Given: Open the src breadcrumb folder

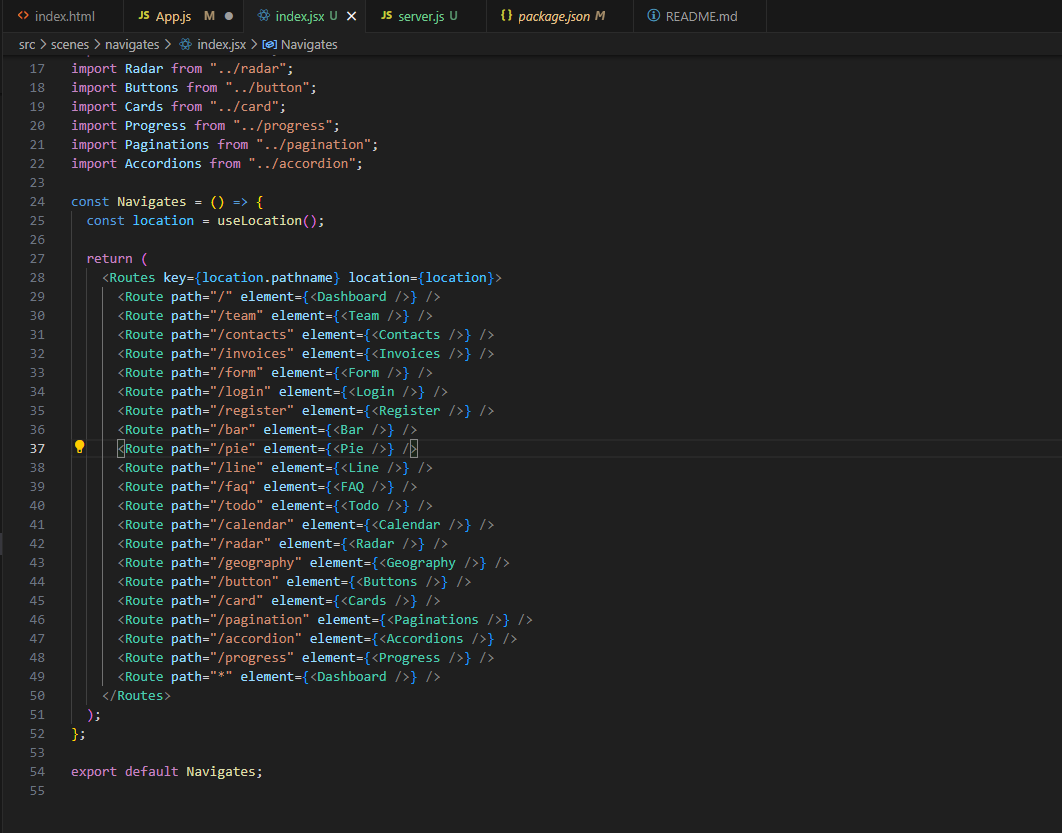Looking at the screenshot, I should [x=27, y=44].
